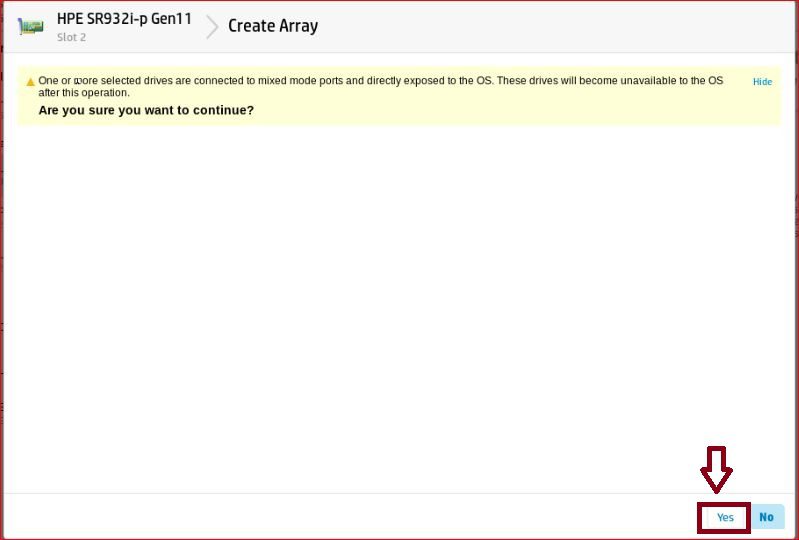Click the "Are you sure you want to continue?" text
The height and width of the screenshot is (540, 799).
(x=146, y=110)
